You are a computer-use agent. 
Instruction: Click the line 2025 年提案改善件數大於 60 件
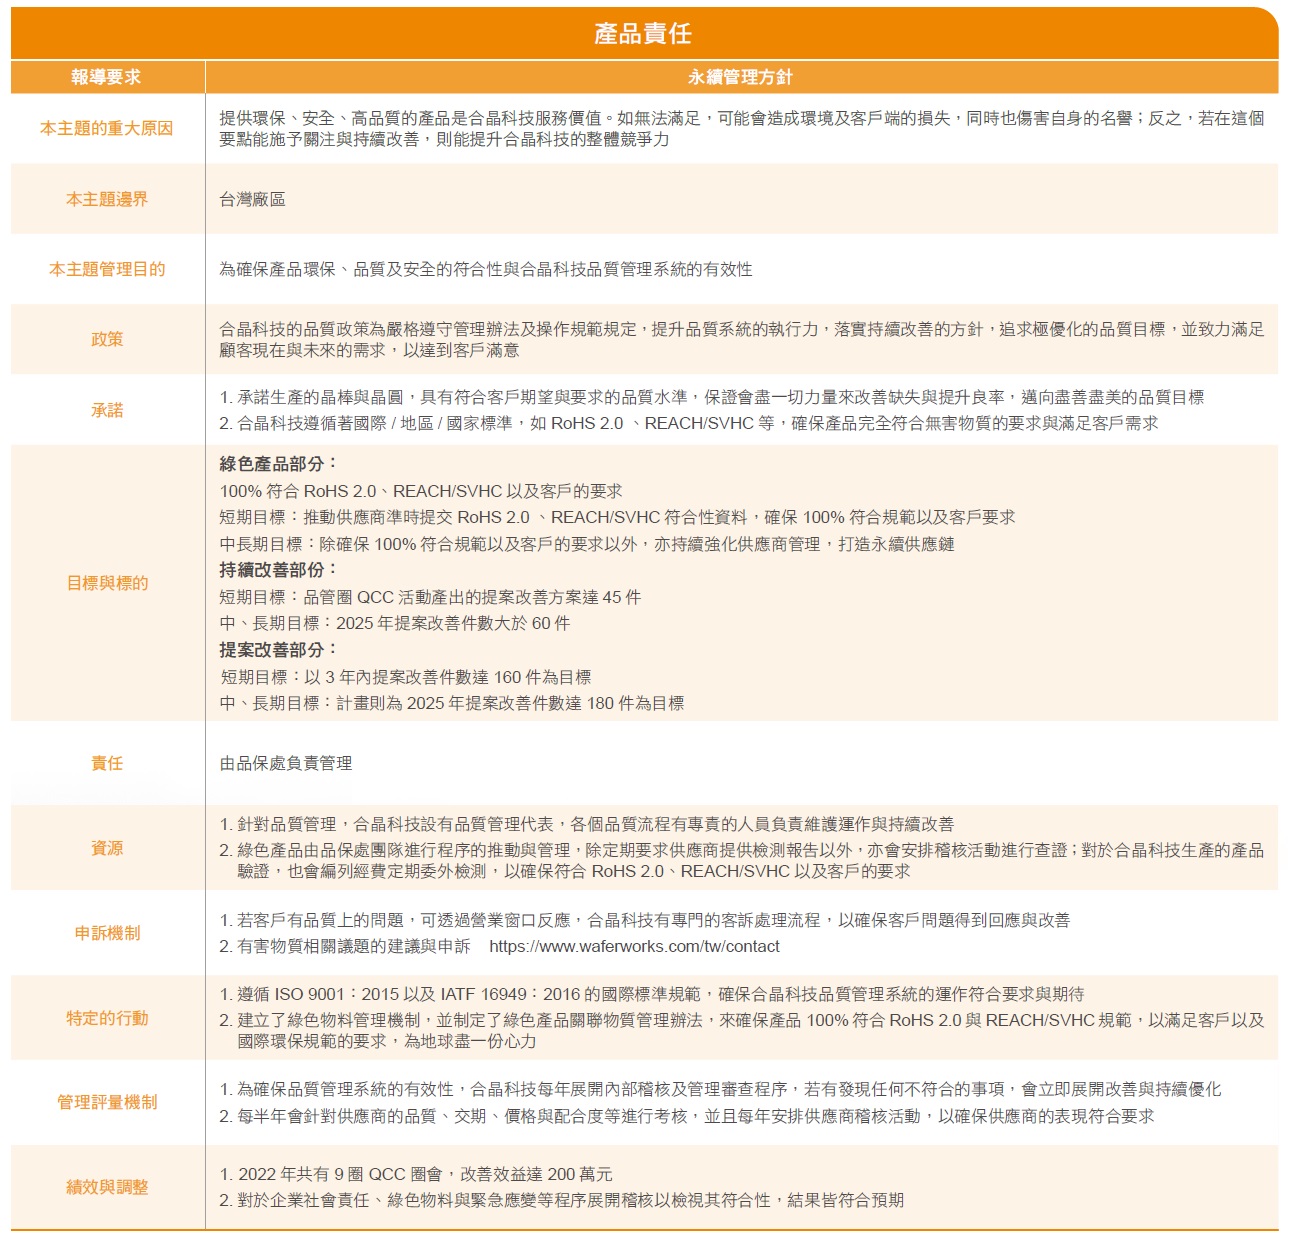395,623
